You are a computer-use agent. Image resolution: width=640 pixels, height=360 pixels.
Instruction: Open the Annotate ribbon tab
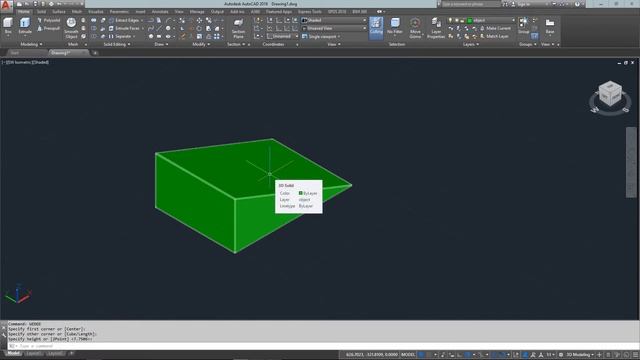tap(160, 12)
